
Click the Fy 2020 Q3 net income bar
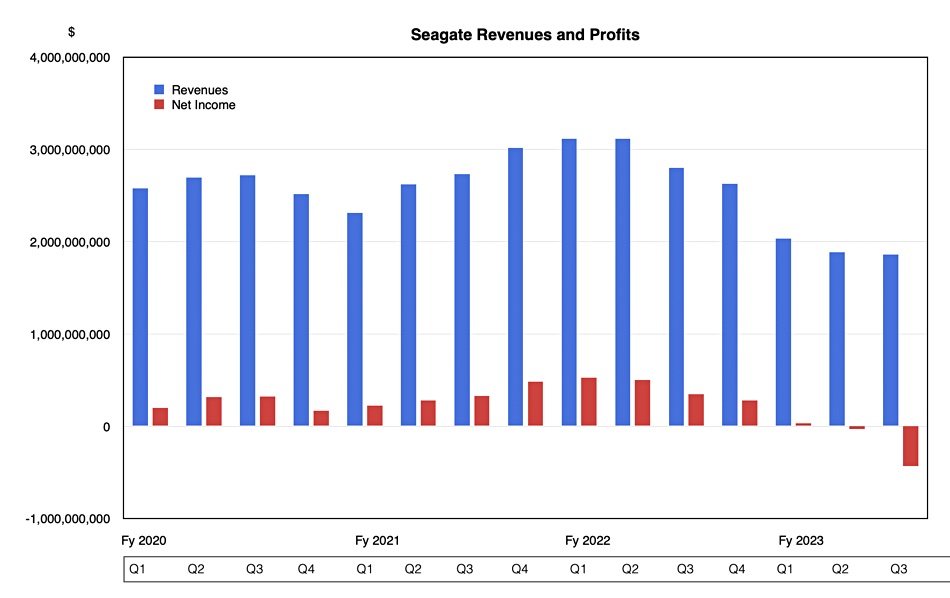(x=267, y=411)
